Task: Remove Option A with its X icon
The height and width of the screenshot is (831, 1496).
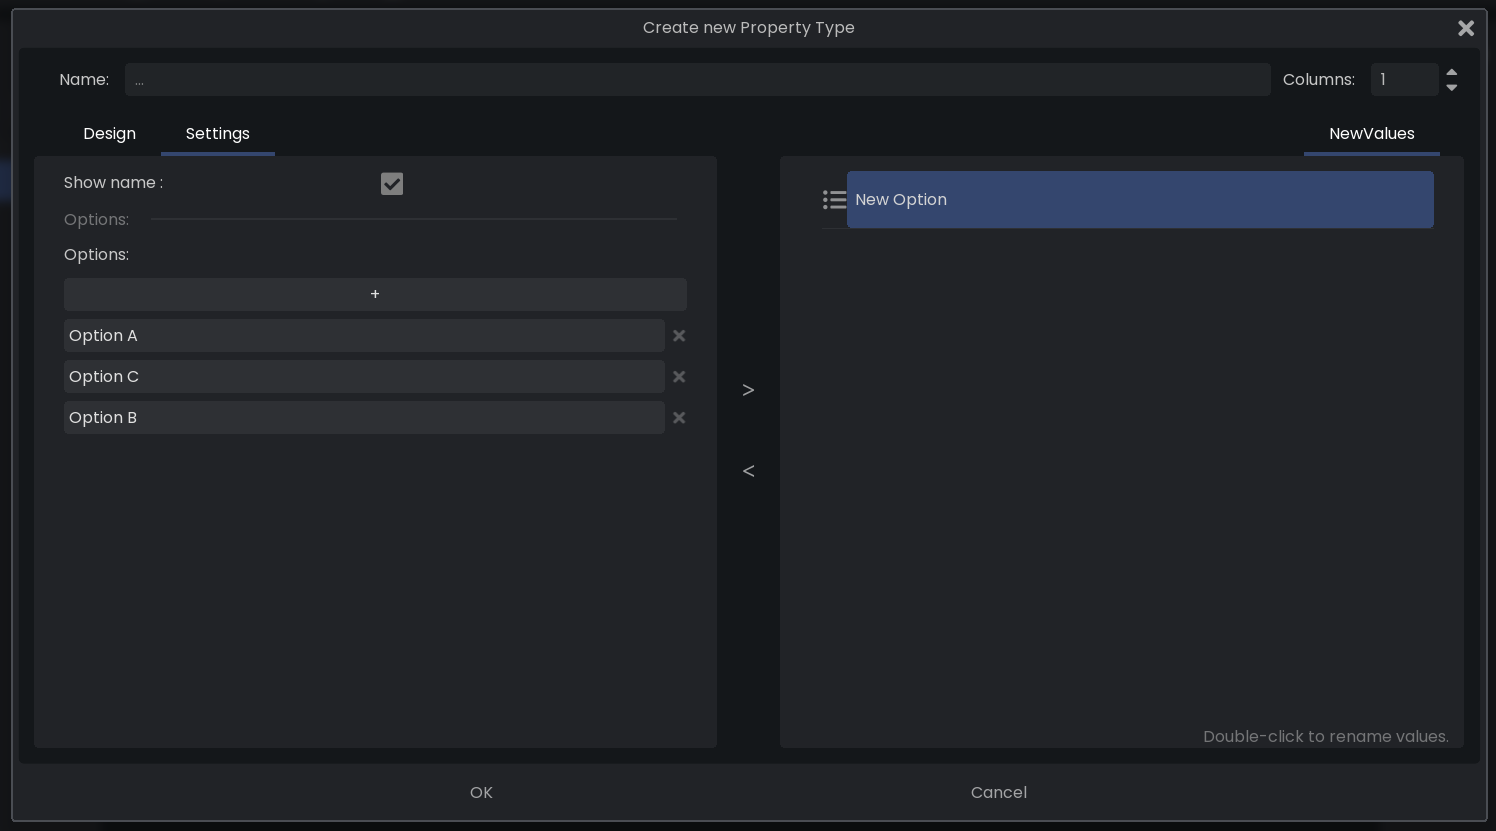Action: coord(679,336)
